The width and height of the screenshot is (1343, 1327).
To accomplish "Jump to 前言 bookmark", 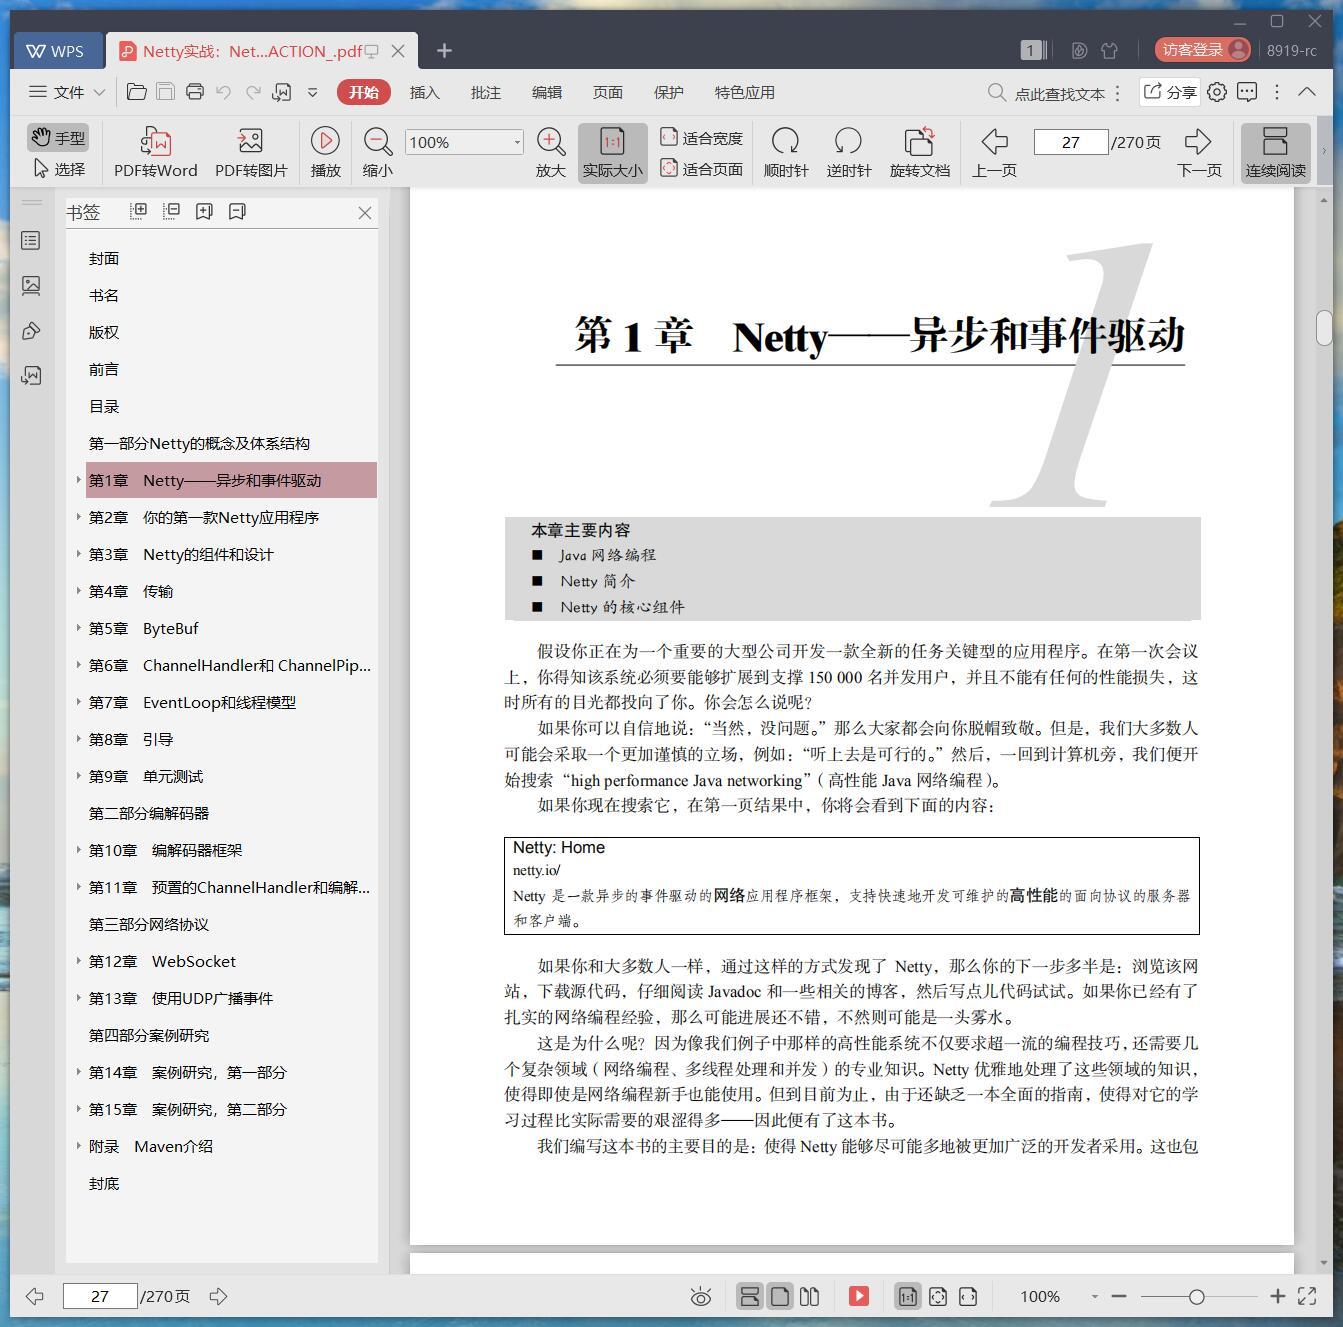I will tap(104, 369).
